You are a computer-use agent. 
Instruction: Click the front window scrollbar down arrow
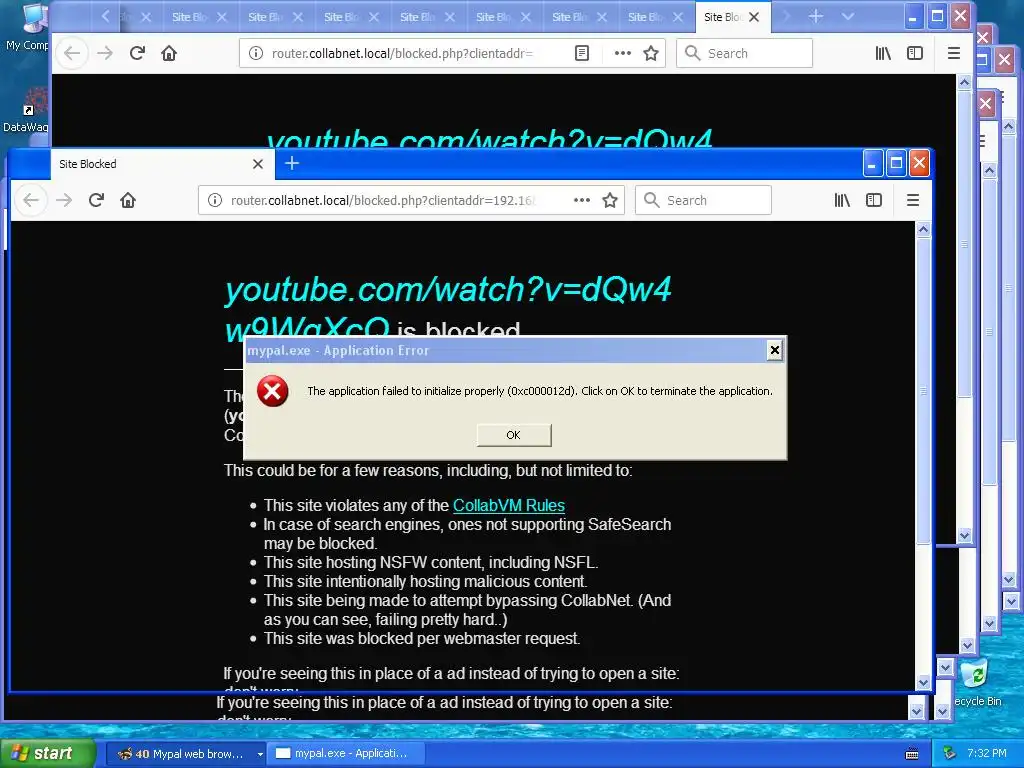[923, 683]
